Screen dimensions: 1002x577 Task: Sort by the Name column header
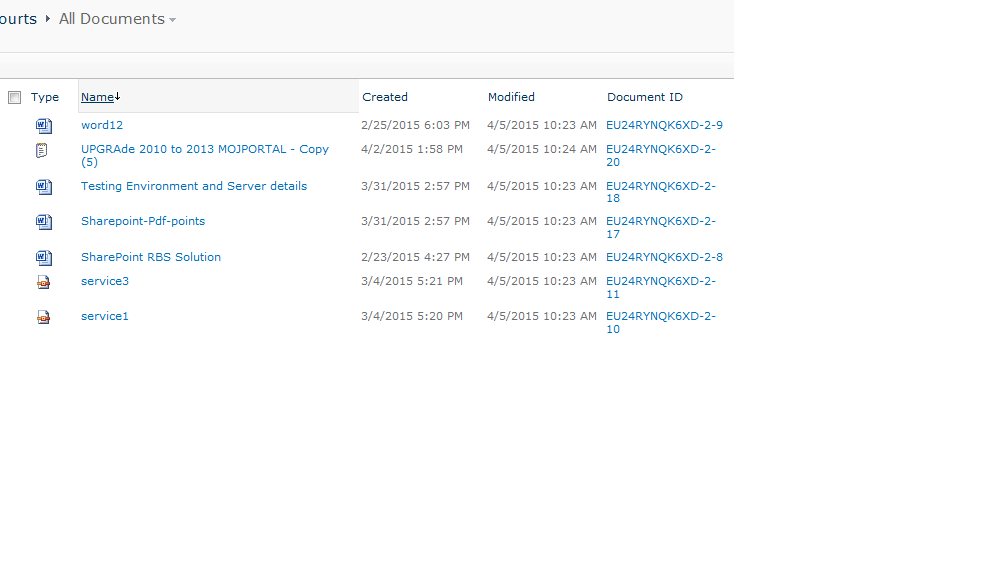click(97, 97)
